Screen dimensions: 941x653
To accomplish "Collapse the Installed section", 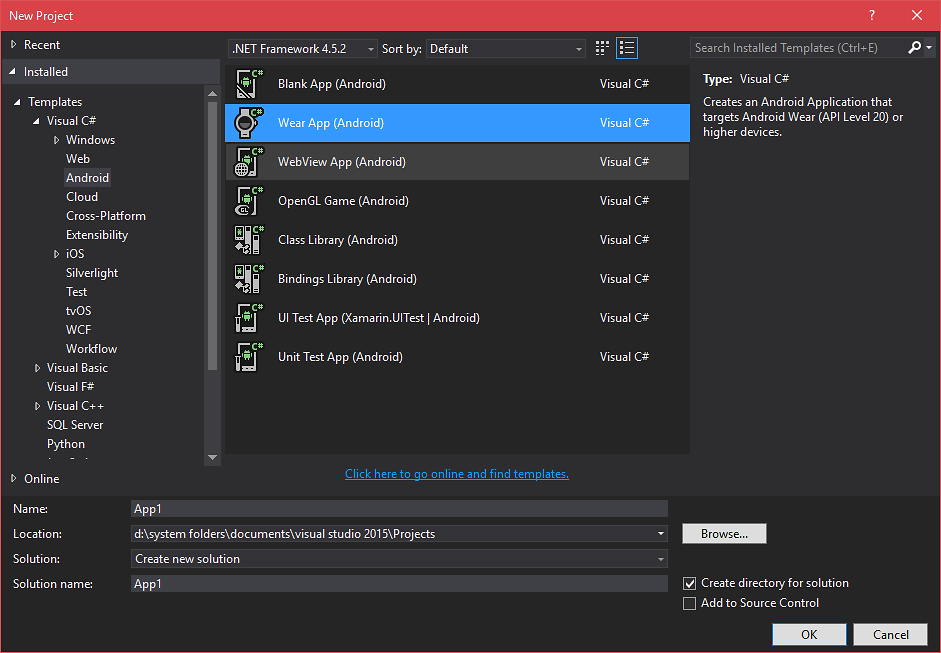I will click(13, 71).
